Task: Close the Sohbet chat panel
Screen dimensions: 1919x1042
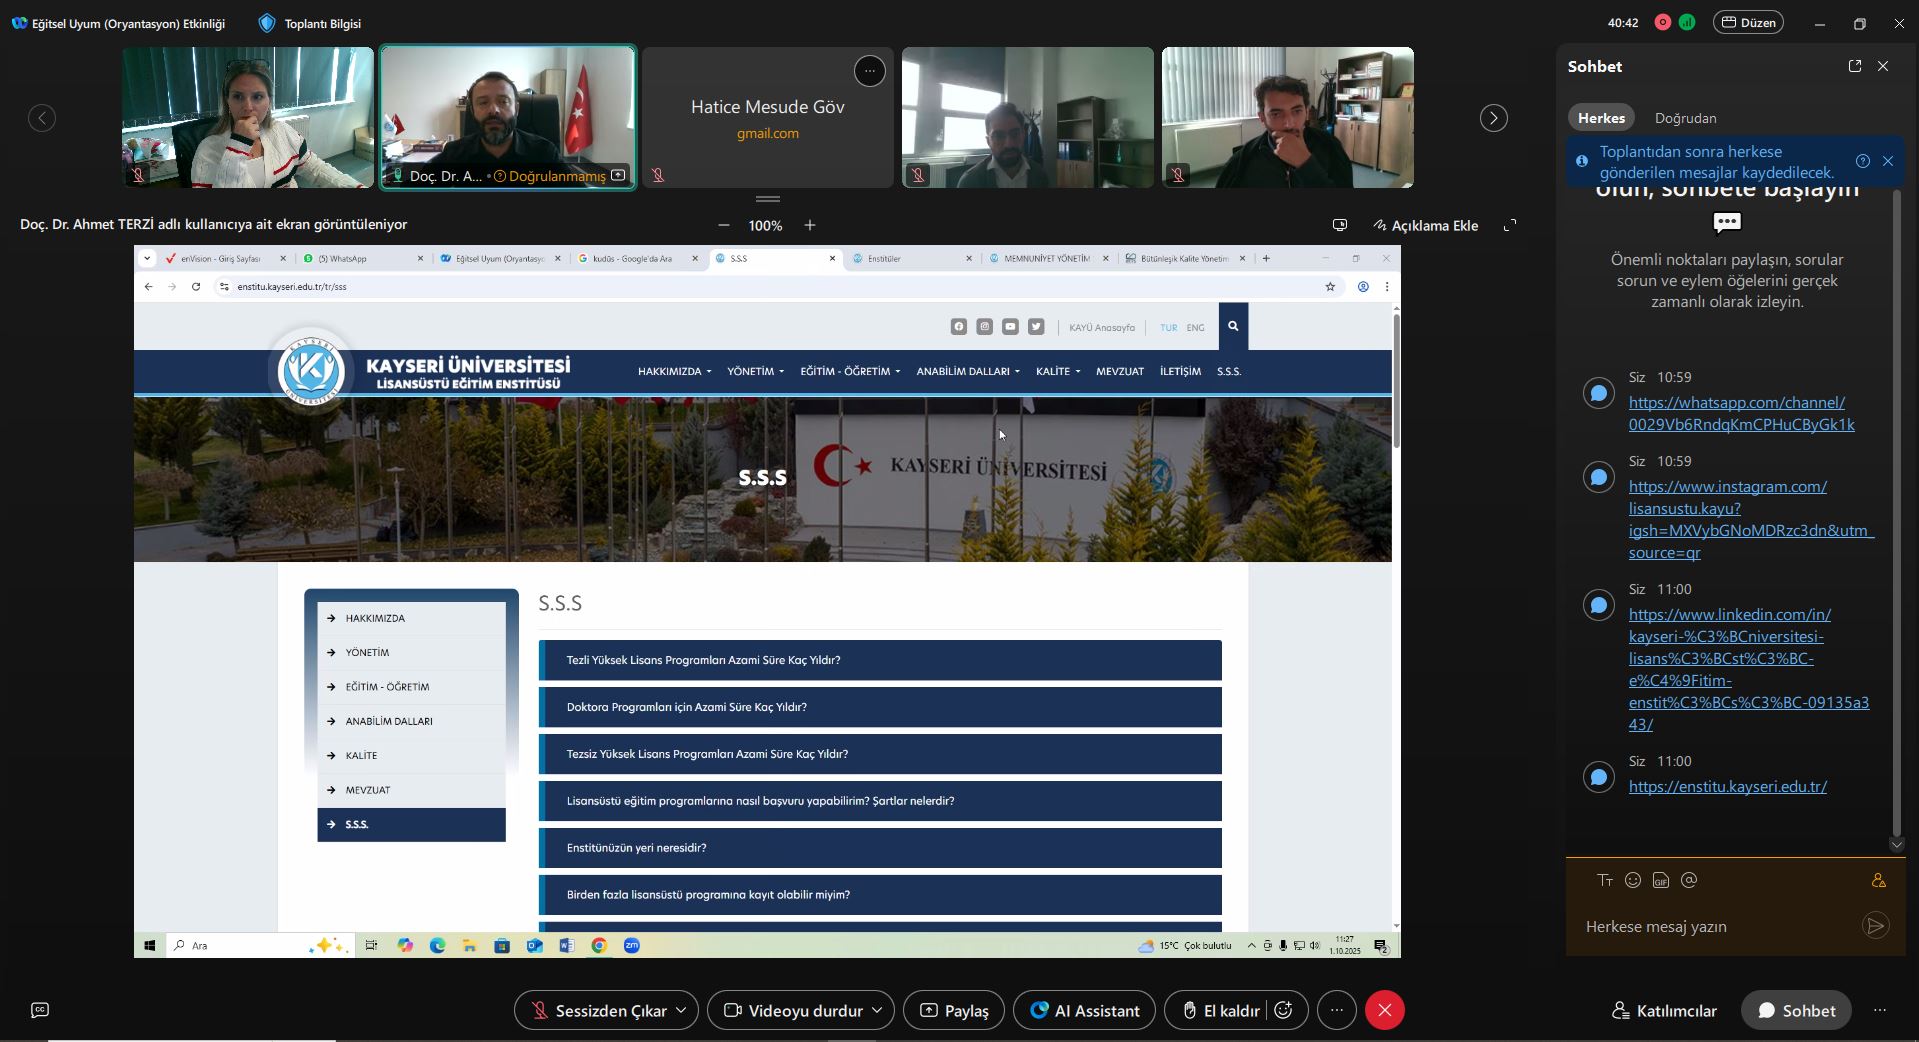Action: click(1883, 66)
